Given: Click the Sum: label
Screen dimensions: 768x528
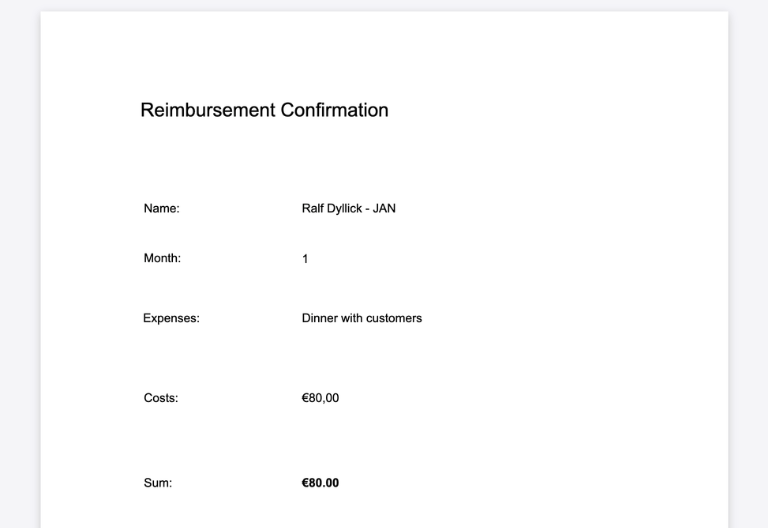Looking at the screenshot, I should tap(158, 483).
